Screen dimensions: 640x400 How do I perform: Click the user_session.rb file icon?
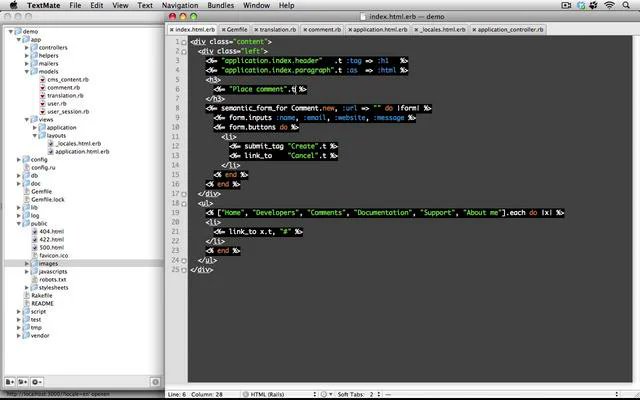42,111
